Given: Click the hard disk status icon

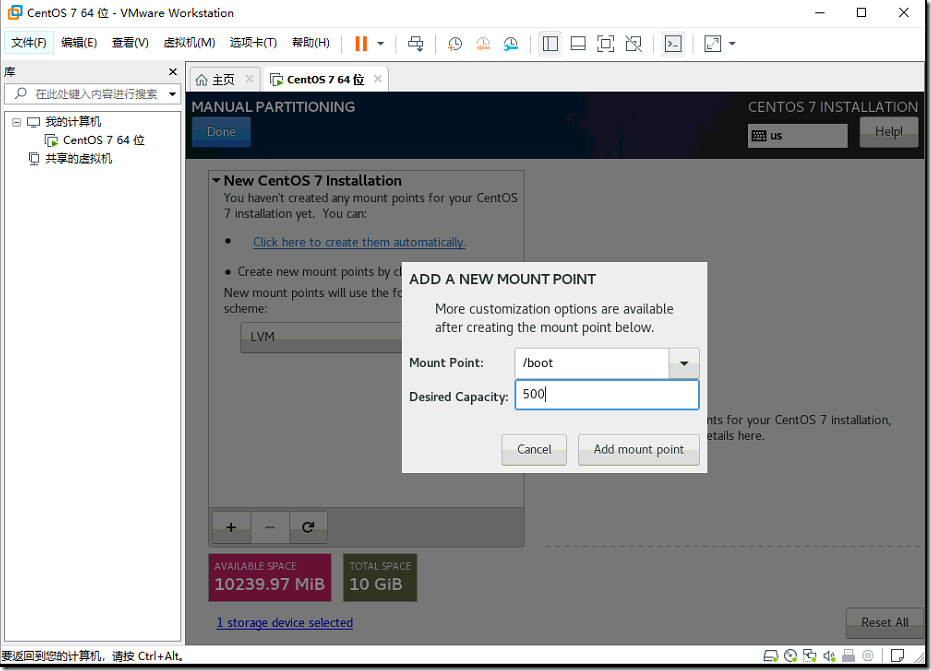Looking at the screenshot, I should coord(771,656).
